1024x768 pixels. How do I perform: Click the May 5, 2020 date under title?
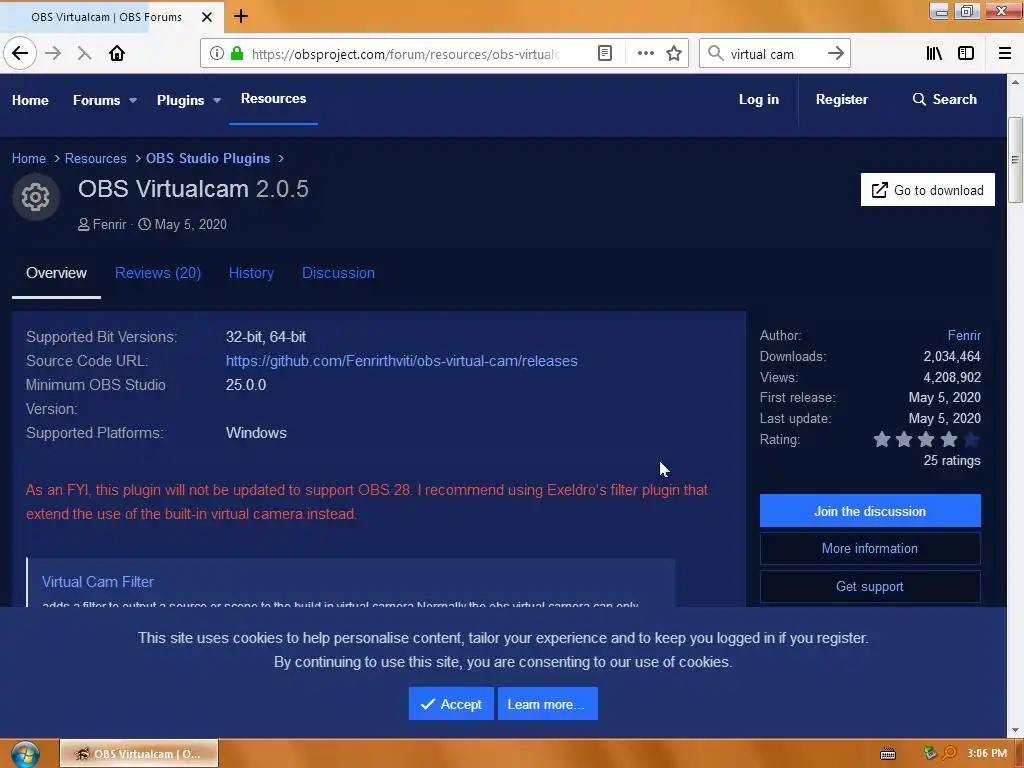click(x=191, y=224)
